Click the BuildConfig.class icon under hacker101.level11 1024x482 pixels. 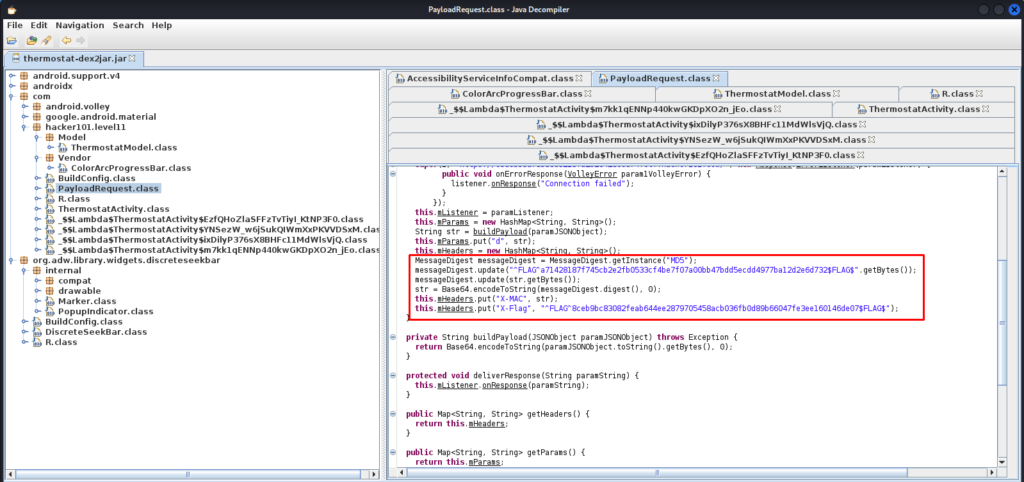click(50, 178)
